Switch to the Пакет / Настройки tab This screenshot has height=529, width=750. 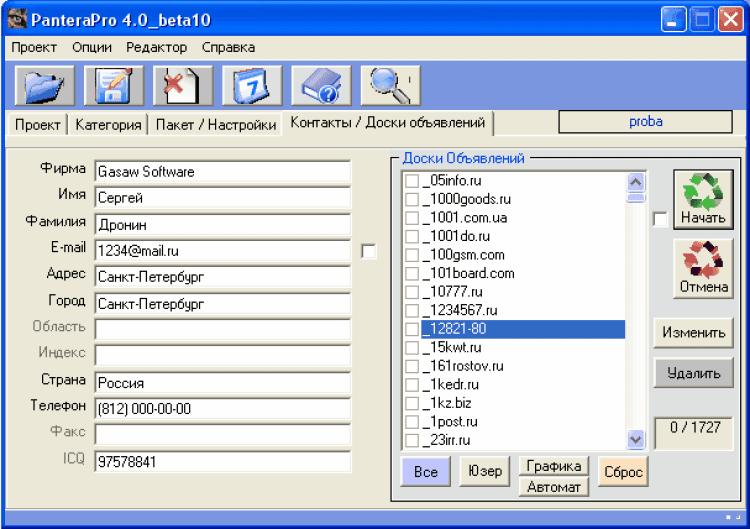216,125
